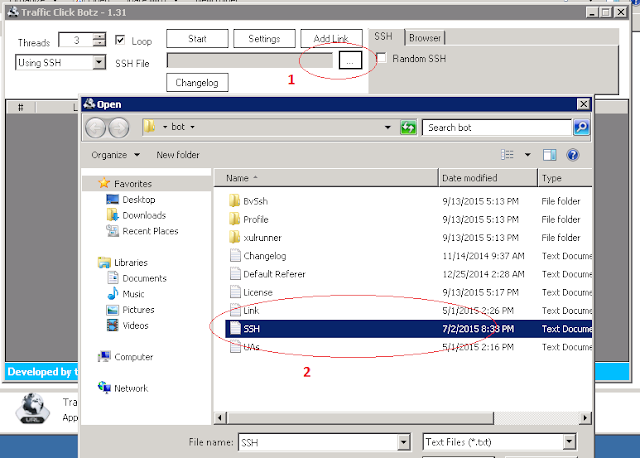Image resolution: width=640 pixels, height=458 pixels.
Task: Open the Using SSH dropdown
Action: tap(99, 62)
